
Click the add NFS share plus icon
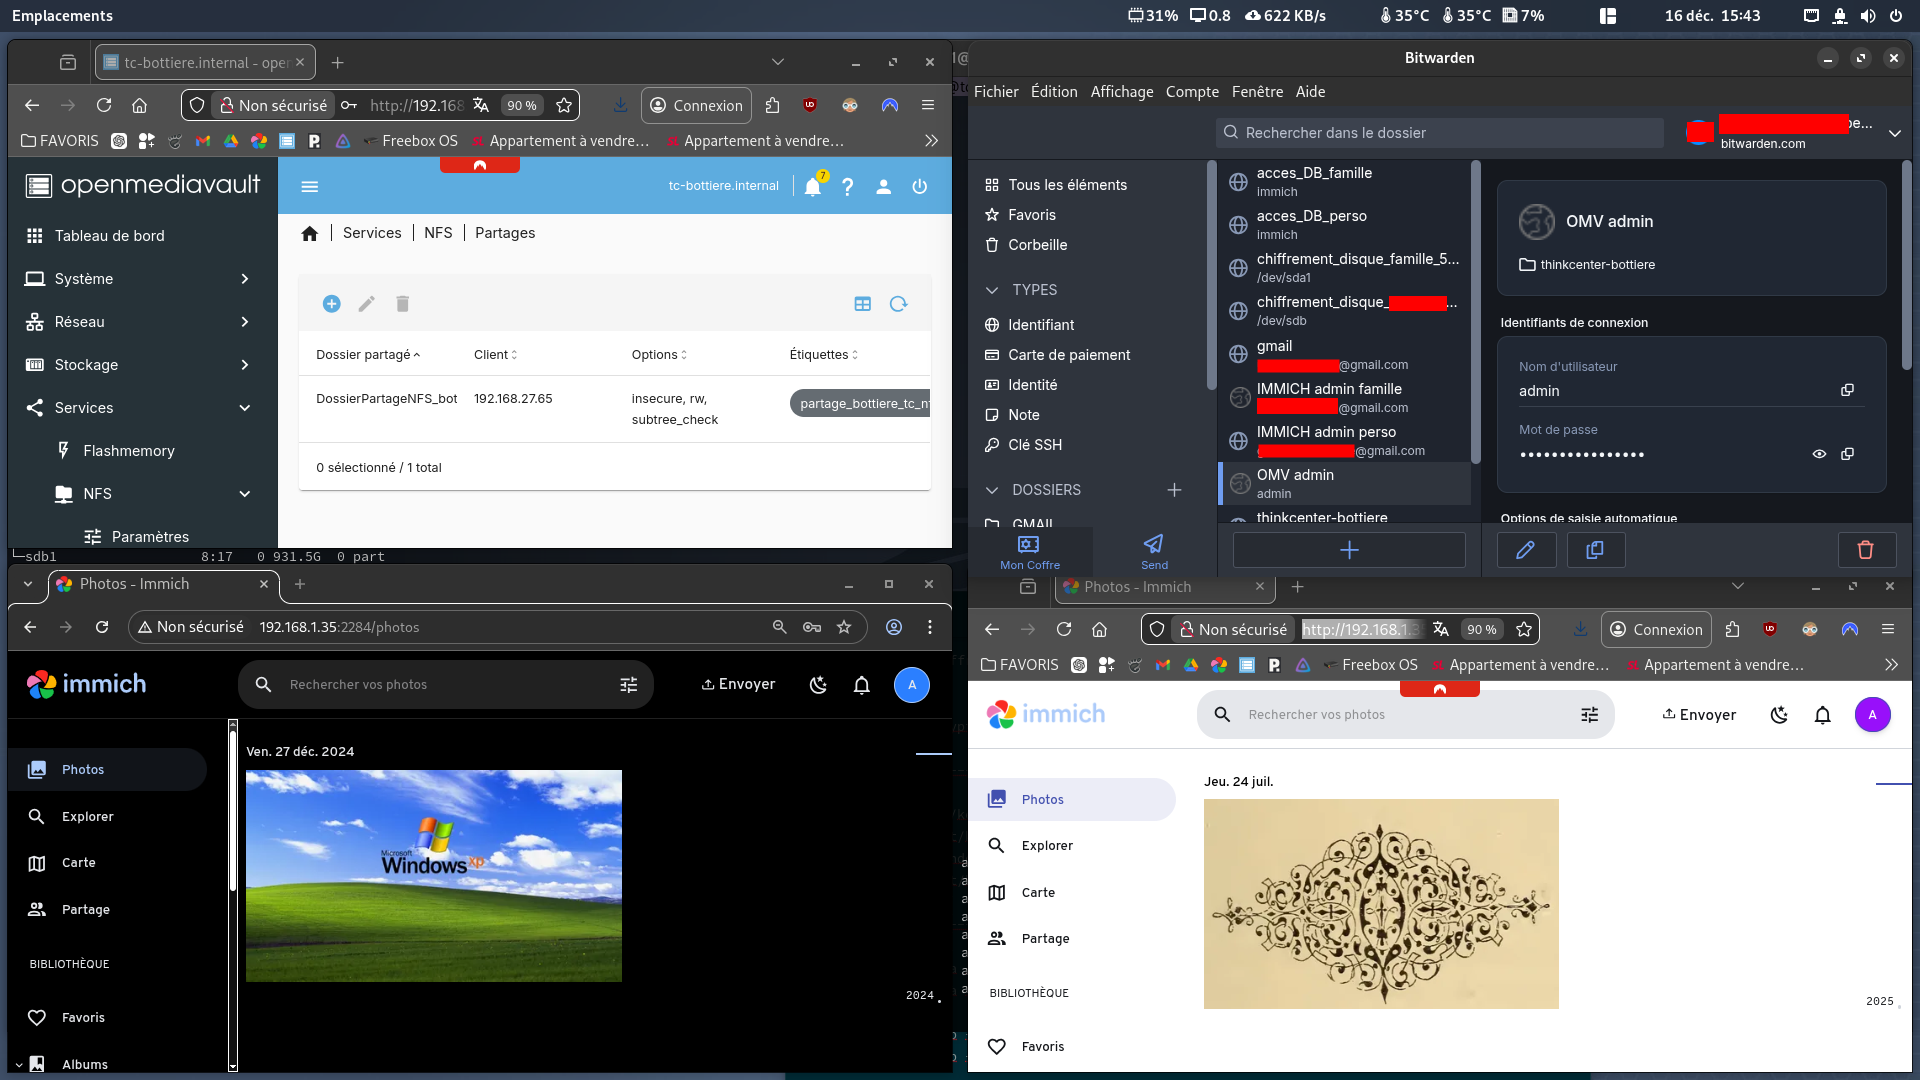pyautogui.click(x=331, y=304)
